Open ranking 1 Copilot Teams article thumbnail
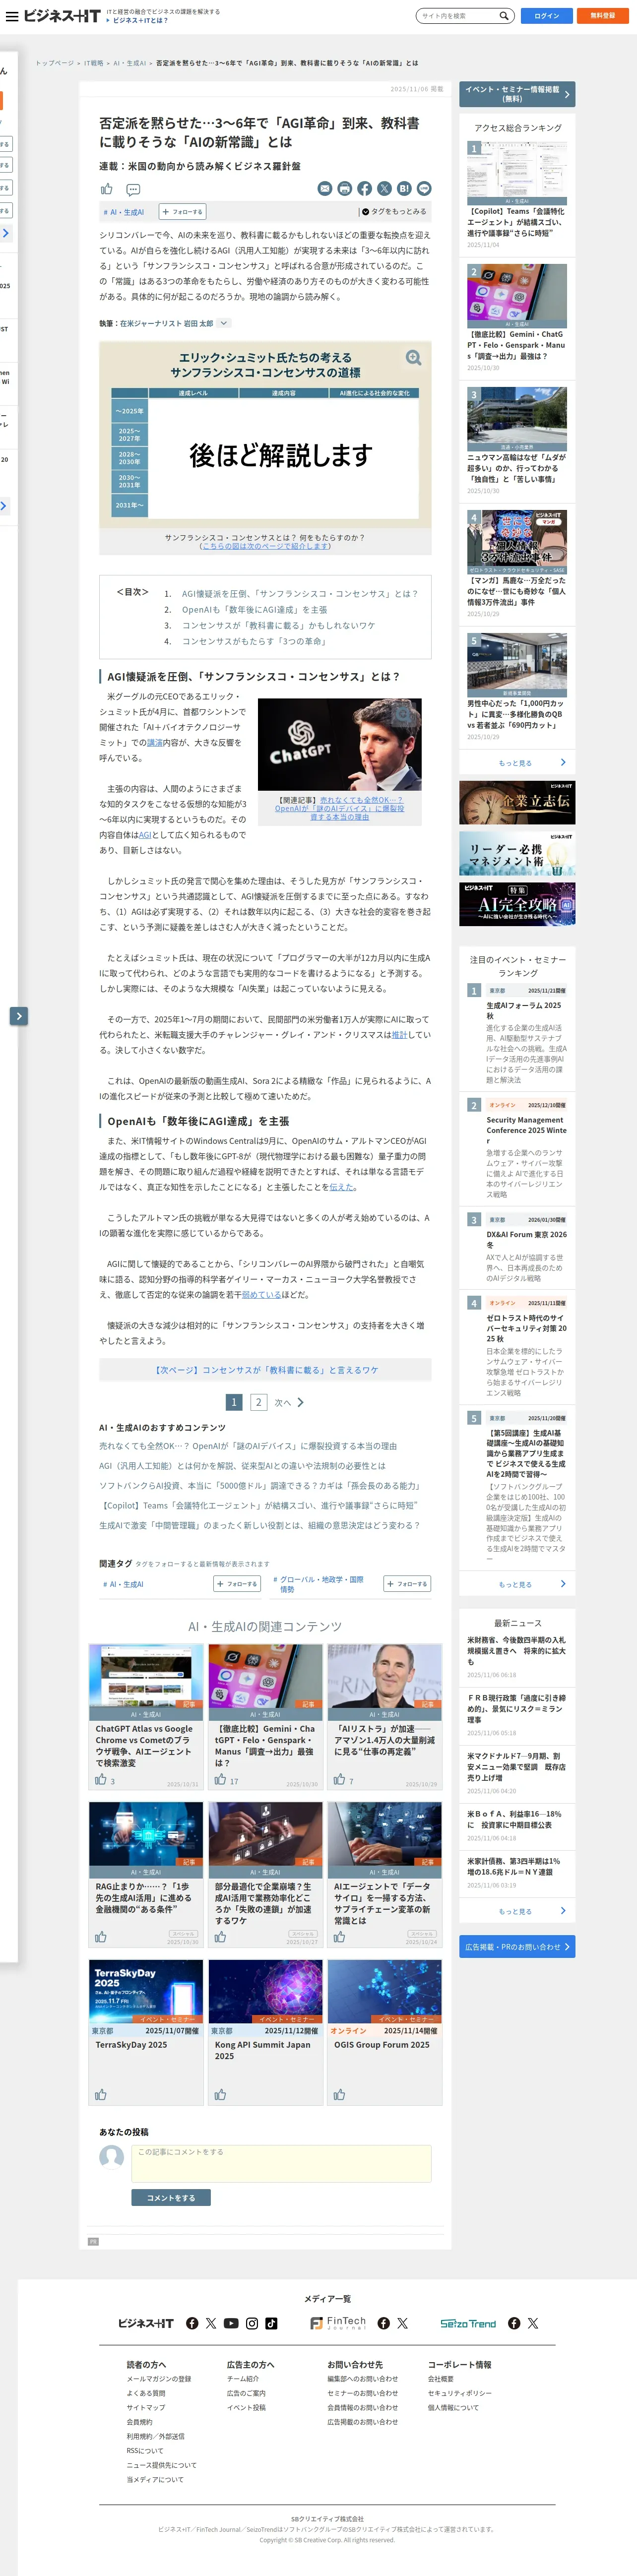Image resolution: width=637 pixels, height=2576 pixels. (517, 173)
